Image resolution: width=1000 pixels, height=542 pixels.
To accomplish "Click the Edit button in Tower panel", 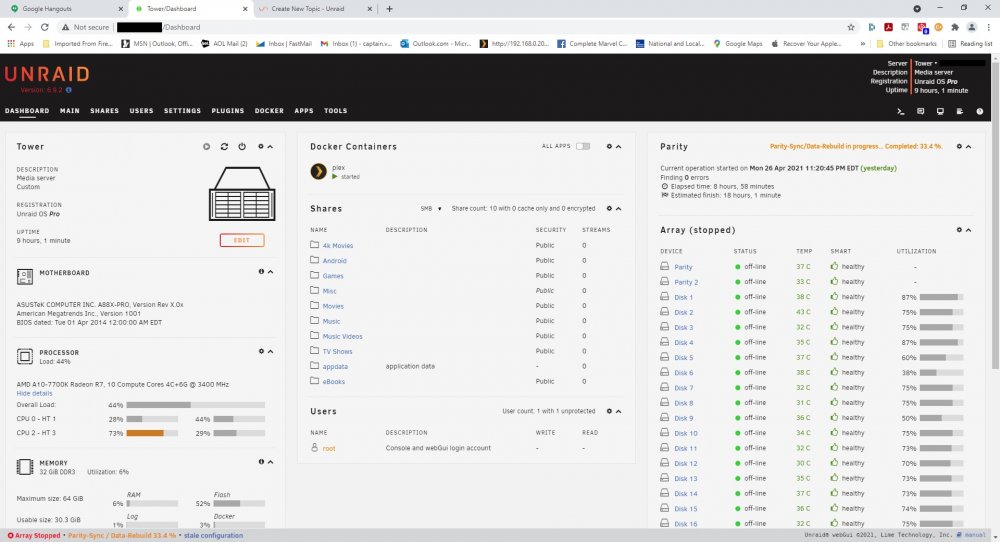I will [242, 240].
